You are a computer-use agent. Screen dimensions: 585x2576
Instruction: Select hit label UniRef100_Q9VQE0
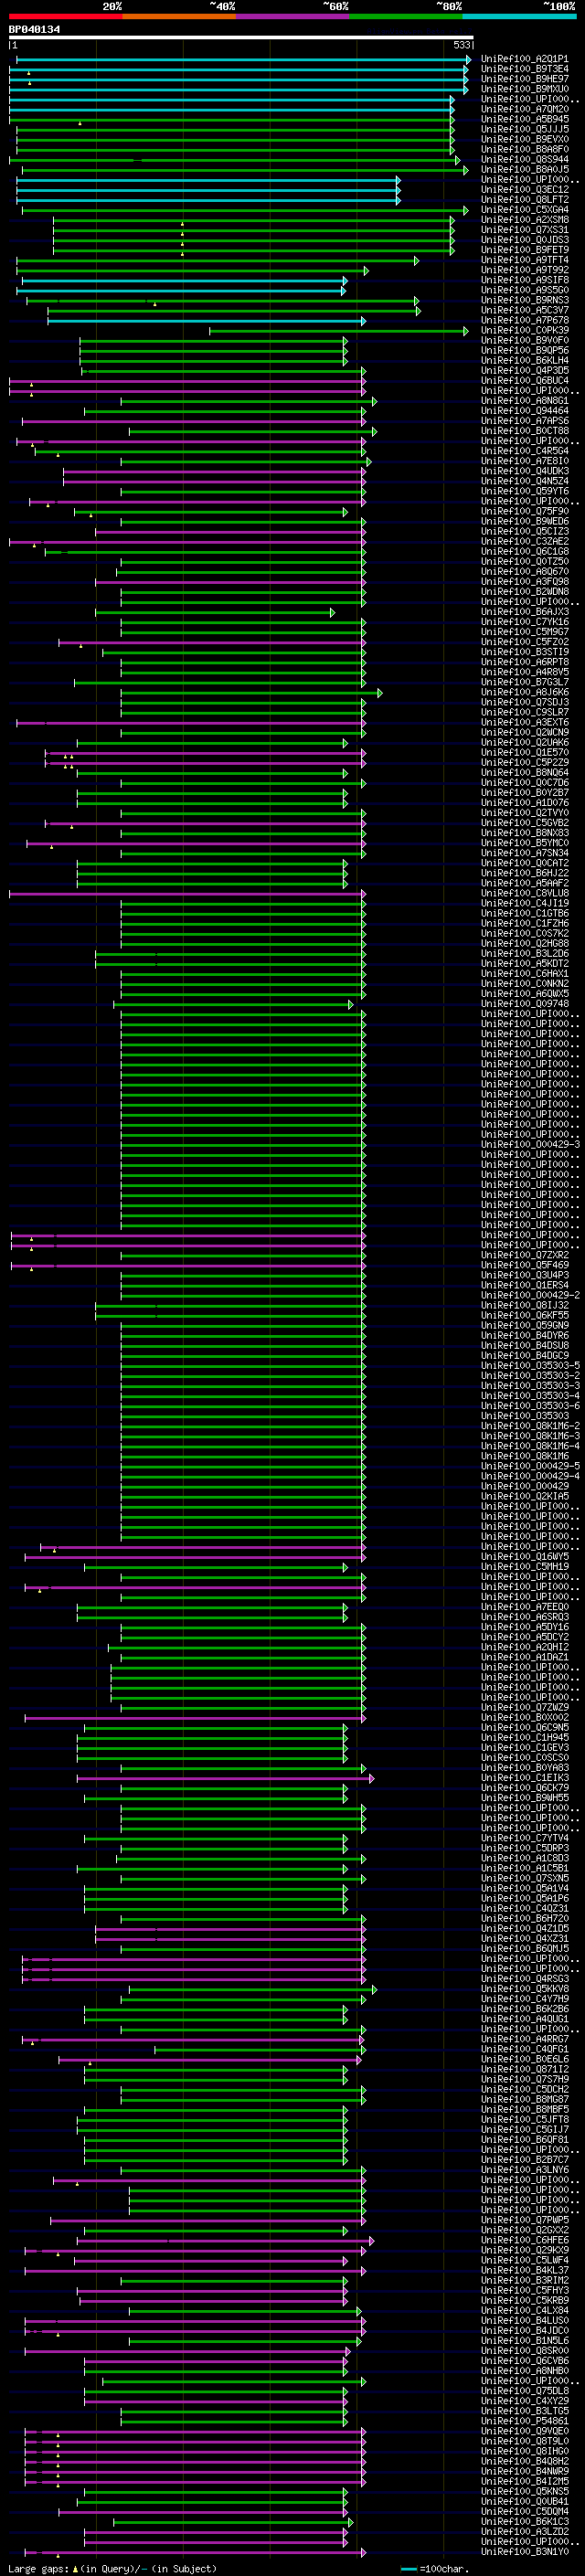525,2431
